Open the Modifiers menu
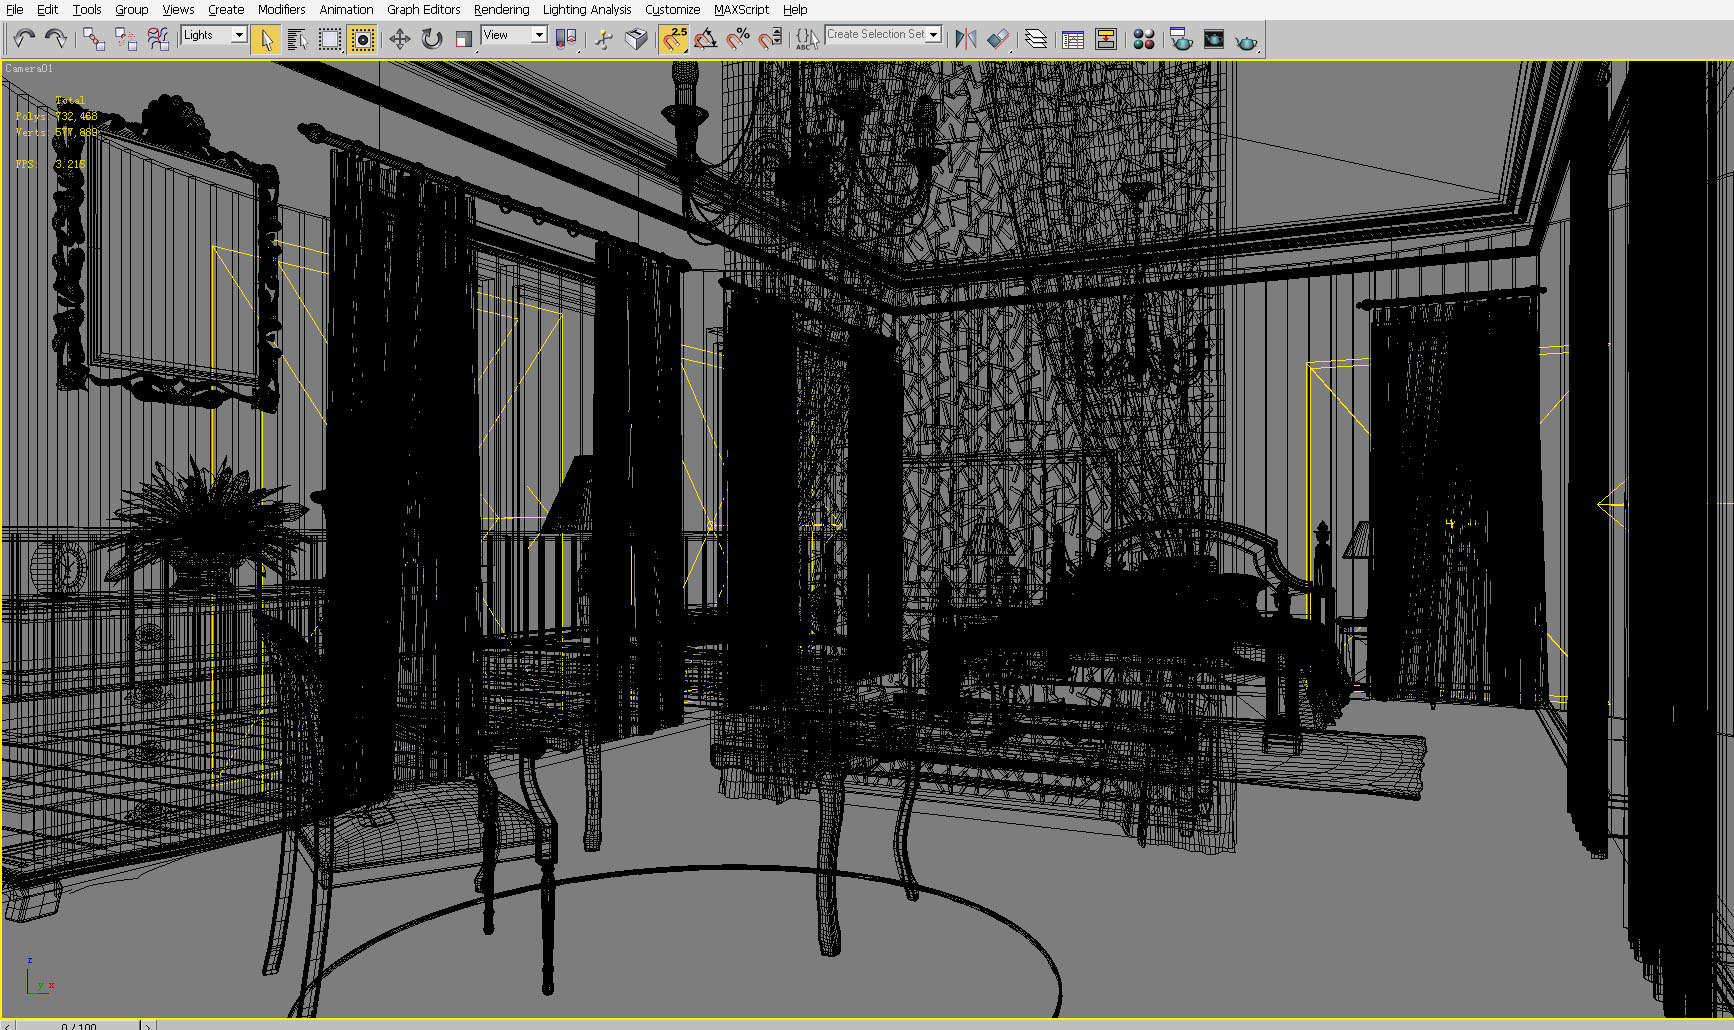Image resolution: width=1734 pixels, height=1030 pixels. point(282,9)
